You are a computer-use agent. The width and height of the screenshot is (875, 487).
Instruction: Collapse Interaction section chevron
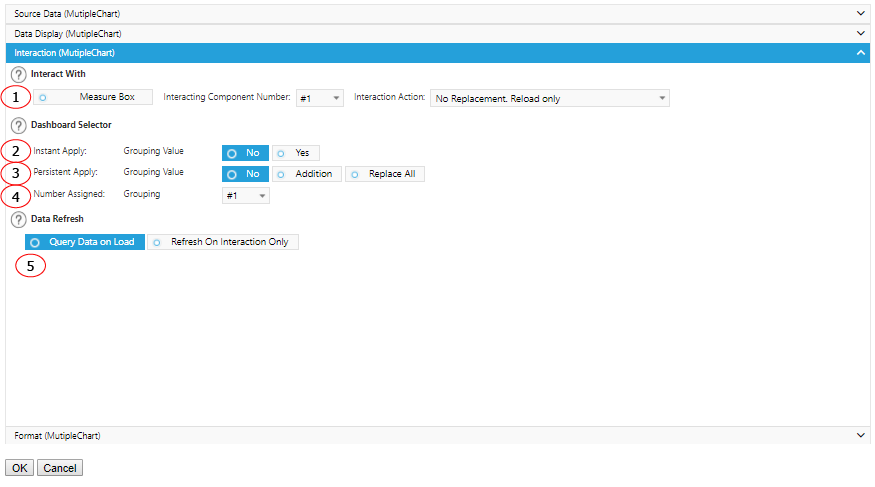coord(861,53)
